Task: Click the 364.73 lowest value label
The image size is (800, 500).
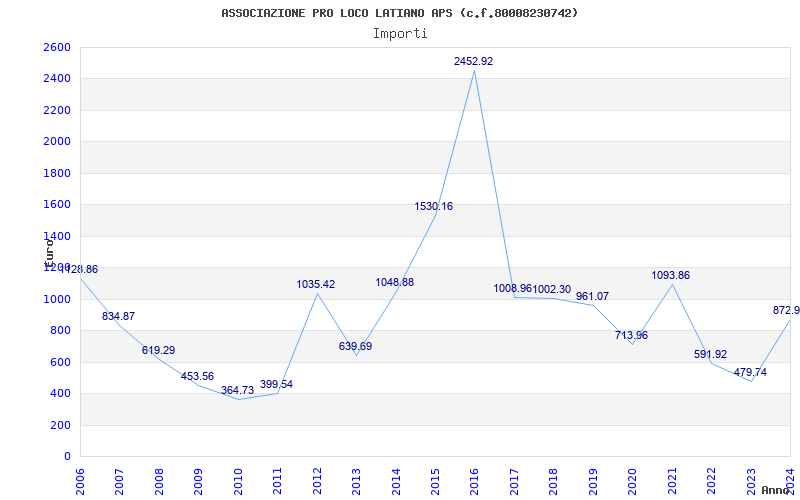Action: (x=237, y=390)
